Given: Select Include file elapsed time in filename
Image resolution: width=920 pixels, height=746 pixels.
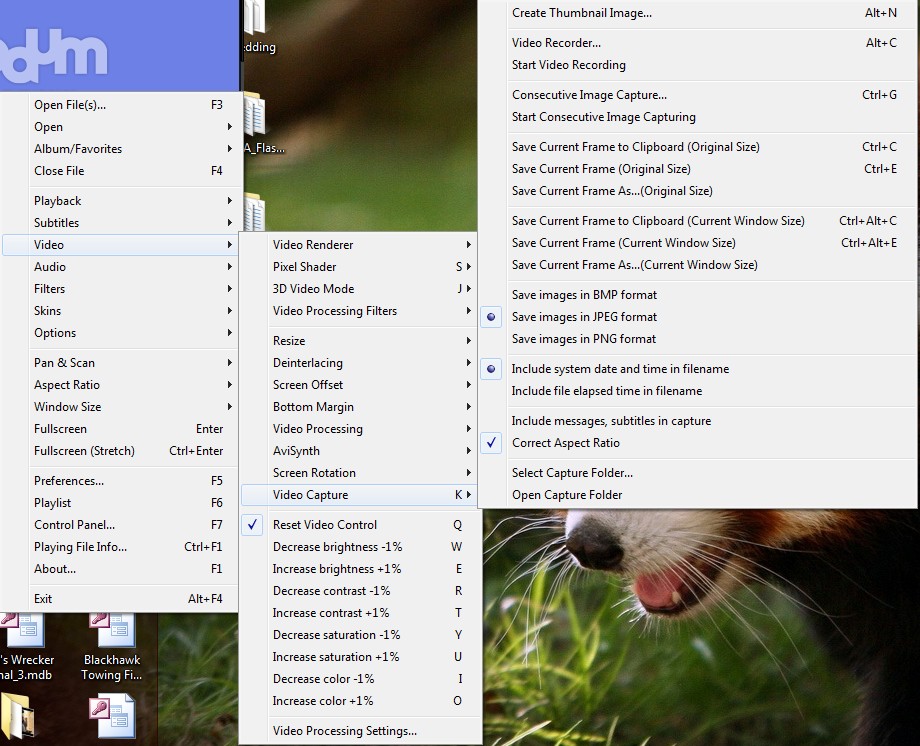Looking at the screenshot, I should [698, 391].
